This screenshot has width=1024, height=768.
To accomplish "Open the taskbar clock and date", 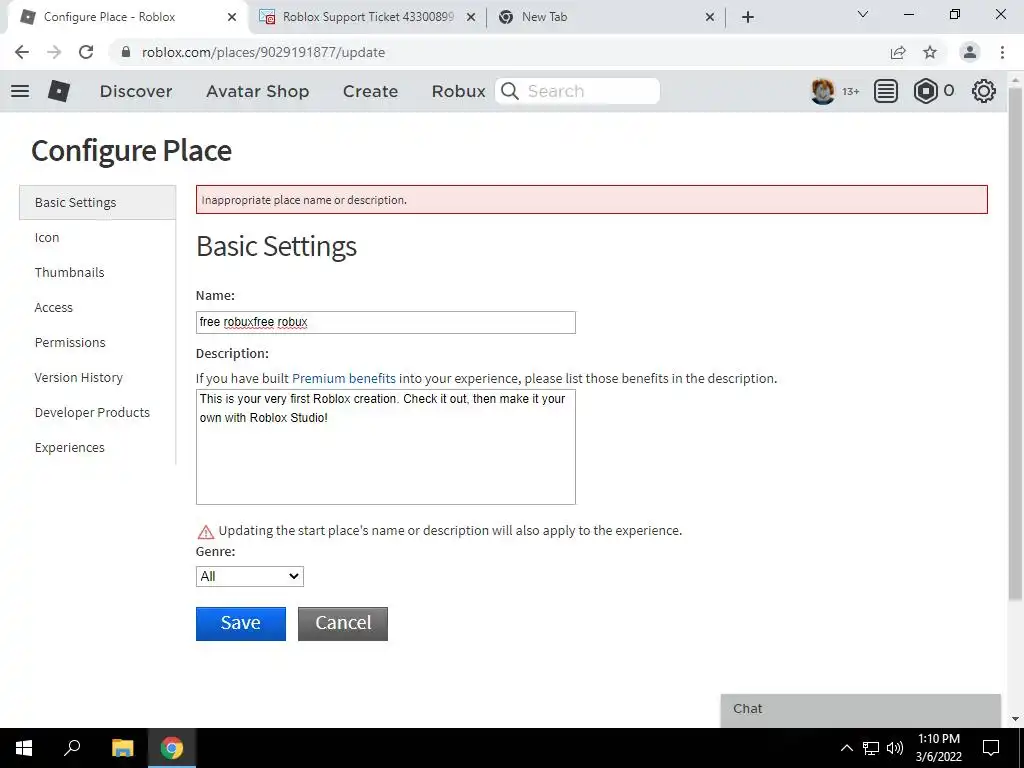I will pos(938,748).
